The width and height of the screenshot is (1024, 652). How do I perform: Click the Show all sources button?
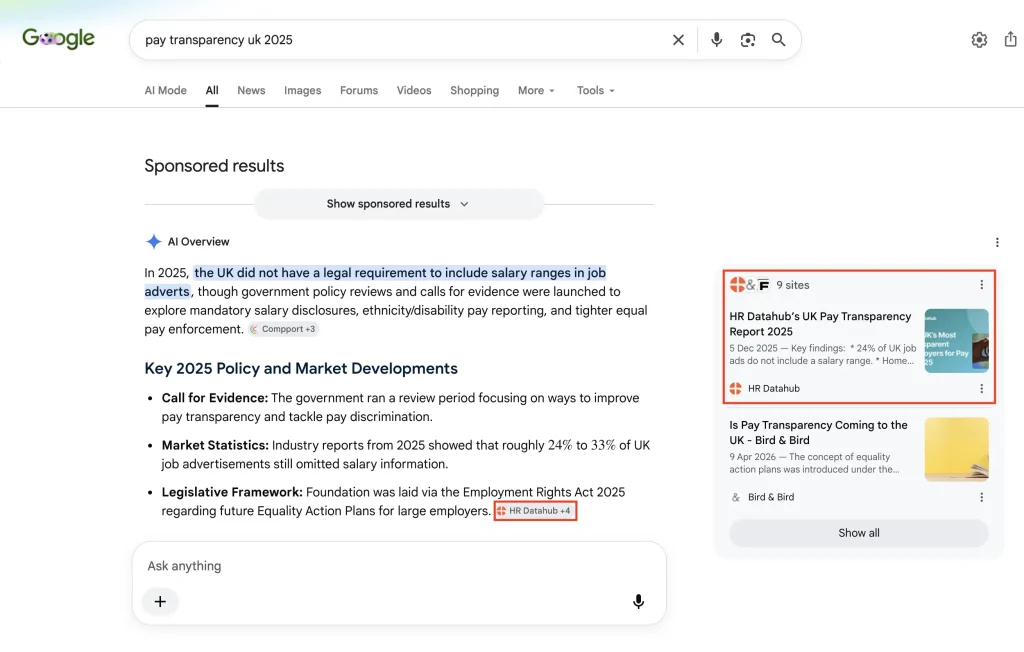pos(858,533)
